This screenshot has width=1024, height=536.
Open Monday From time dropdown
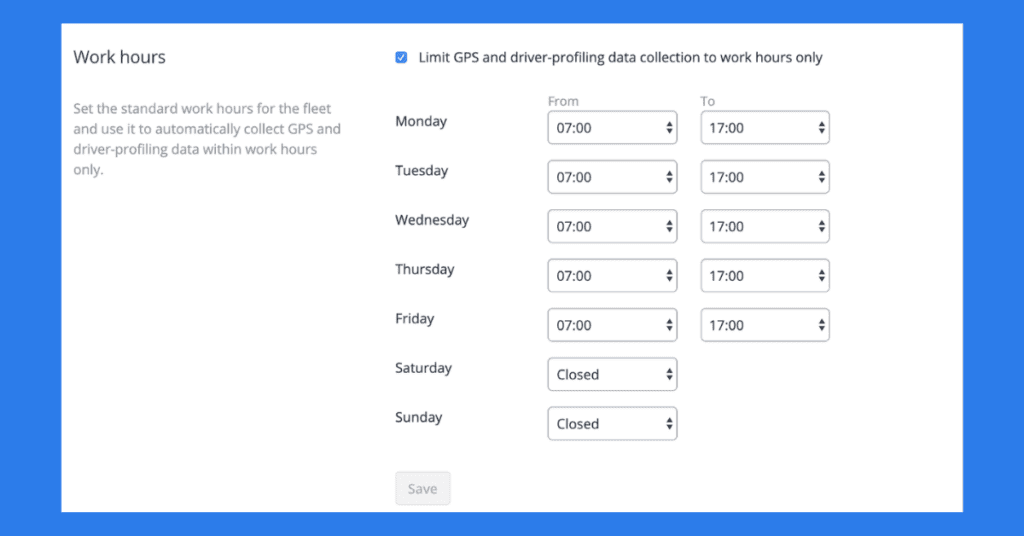click(x=612, y=128)
